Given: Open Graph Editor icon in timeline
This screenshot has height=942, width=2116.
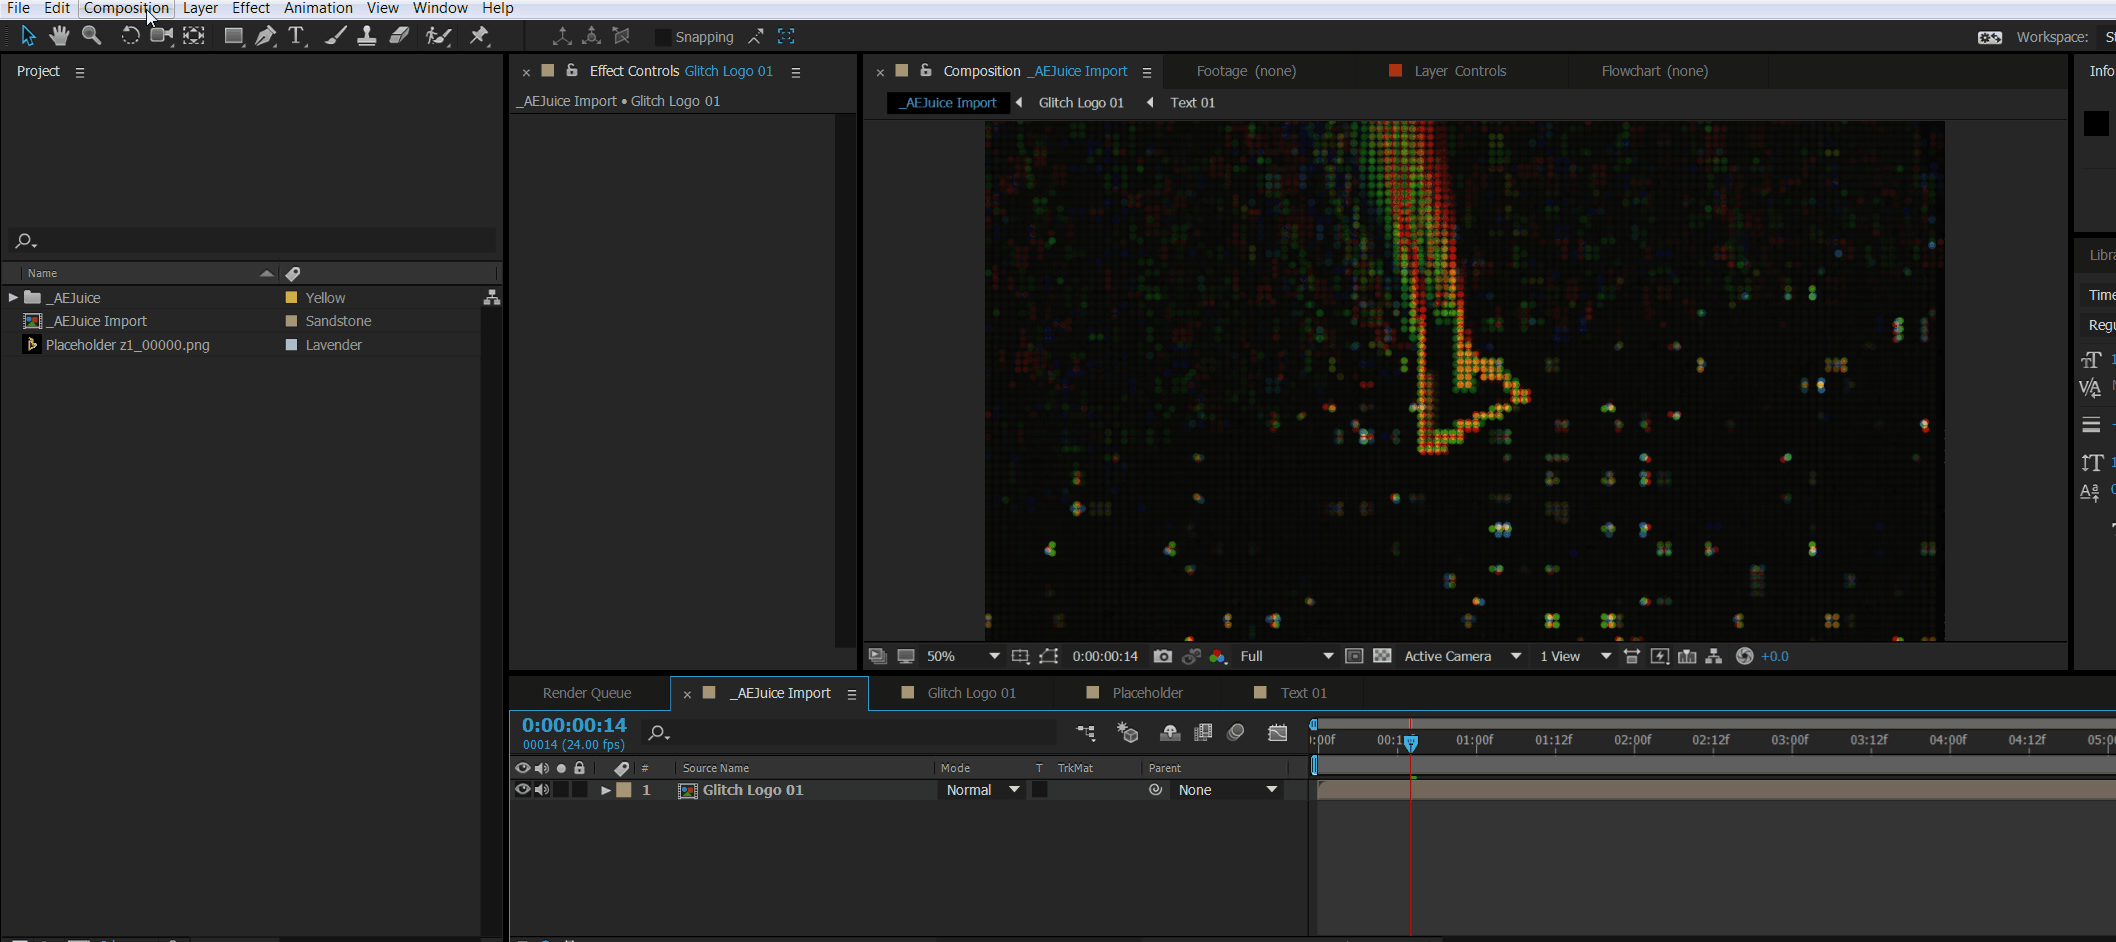Looking at the screenshot, I should [x=1277, y=732].
